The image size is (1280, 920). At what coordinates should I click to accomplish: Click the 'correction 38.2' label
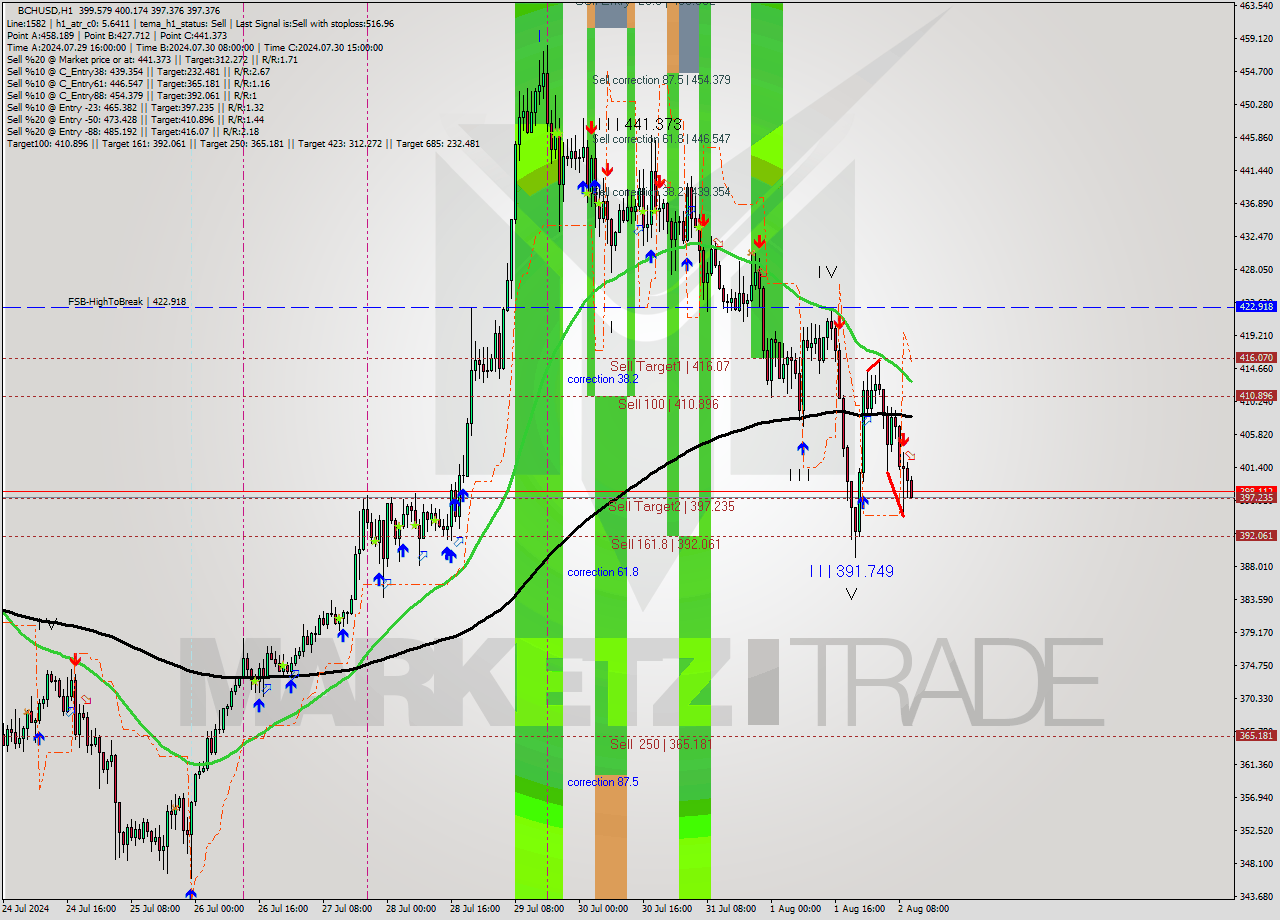pyautogui.click(x=603, y=379)
